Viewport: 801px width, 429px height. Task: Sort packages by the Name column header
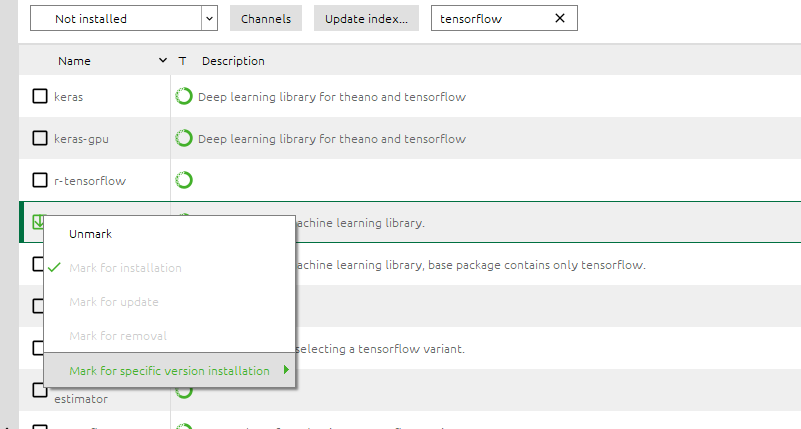[74, 61]
